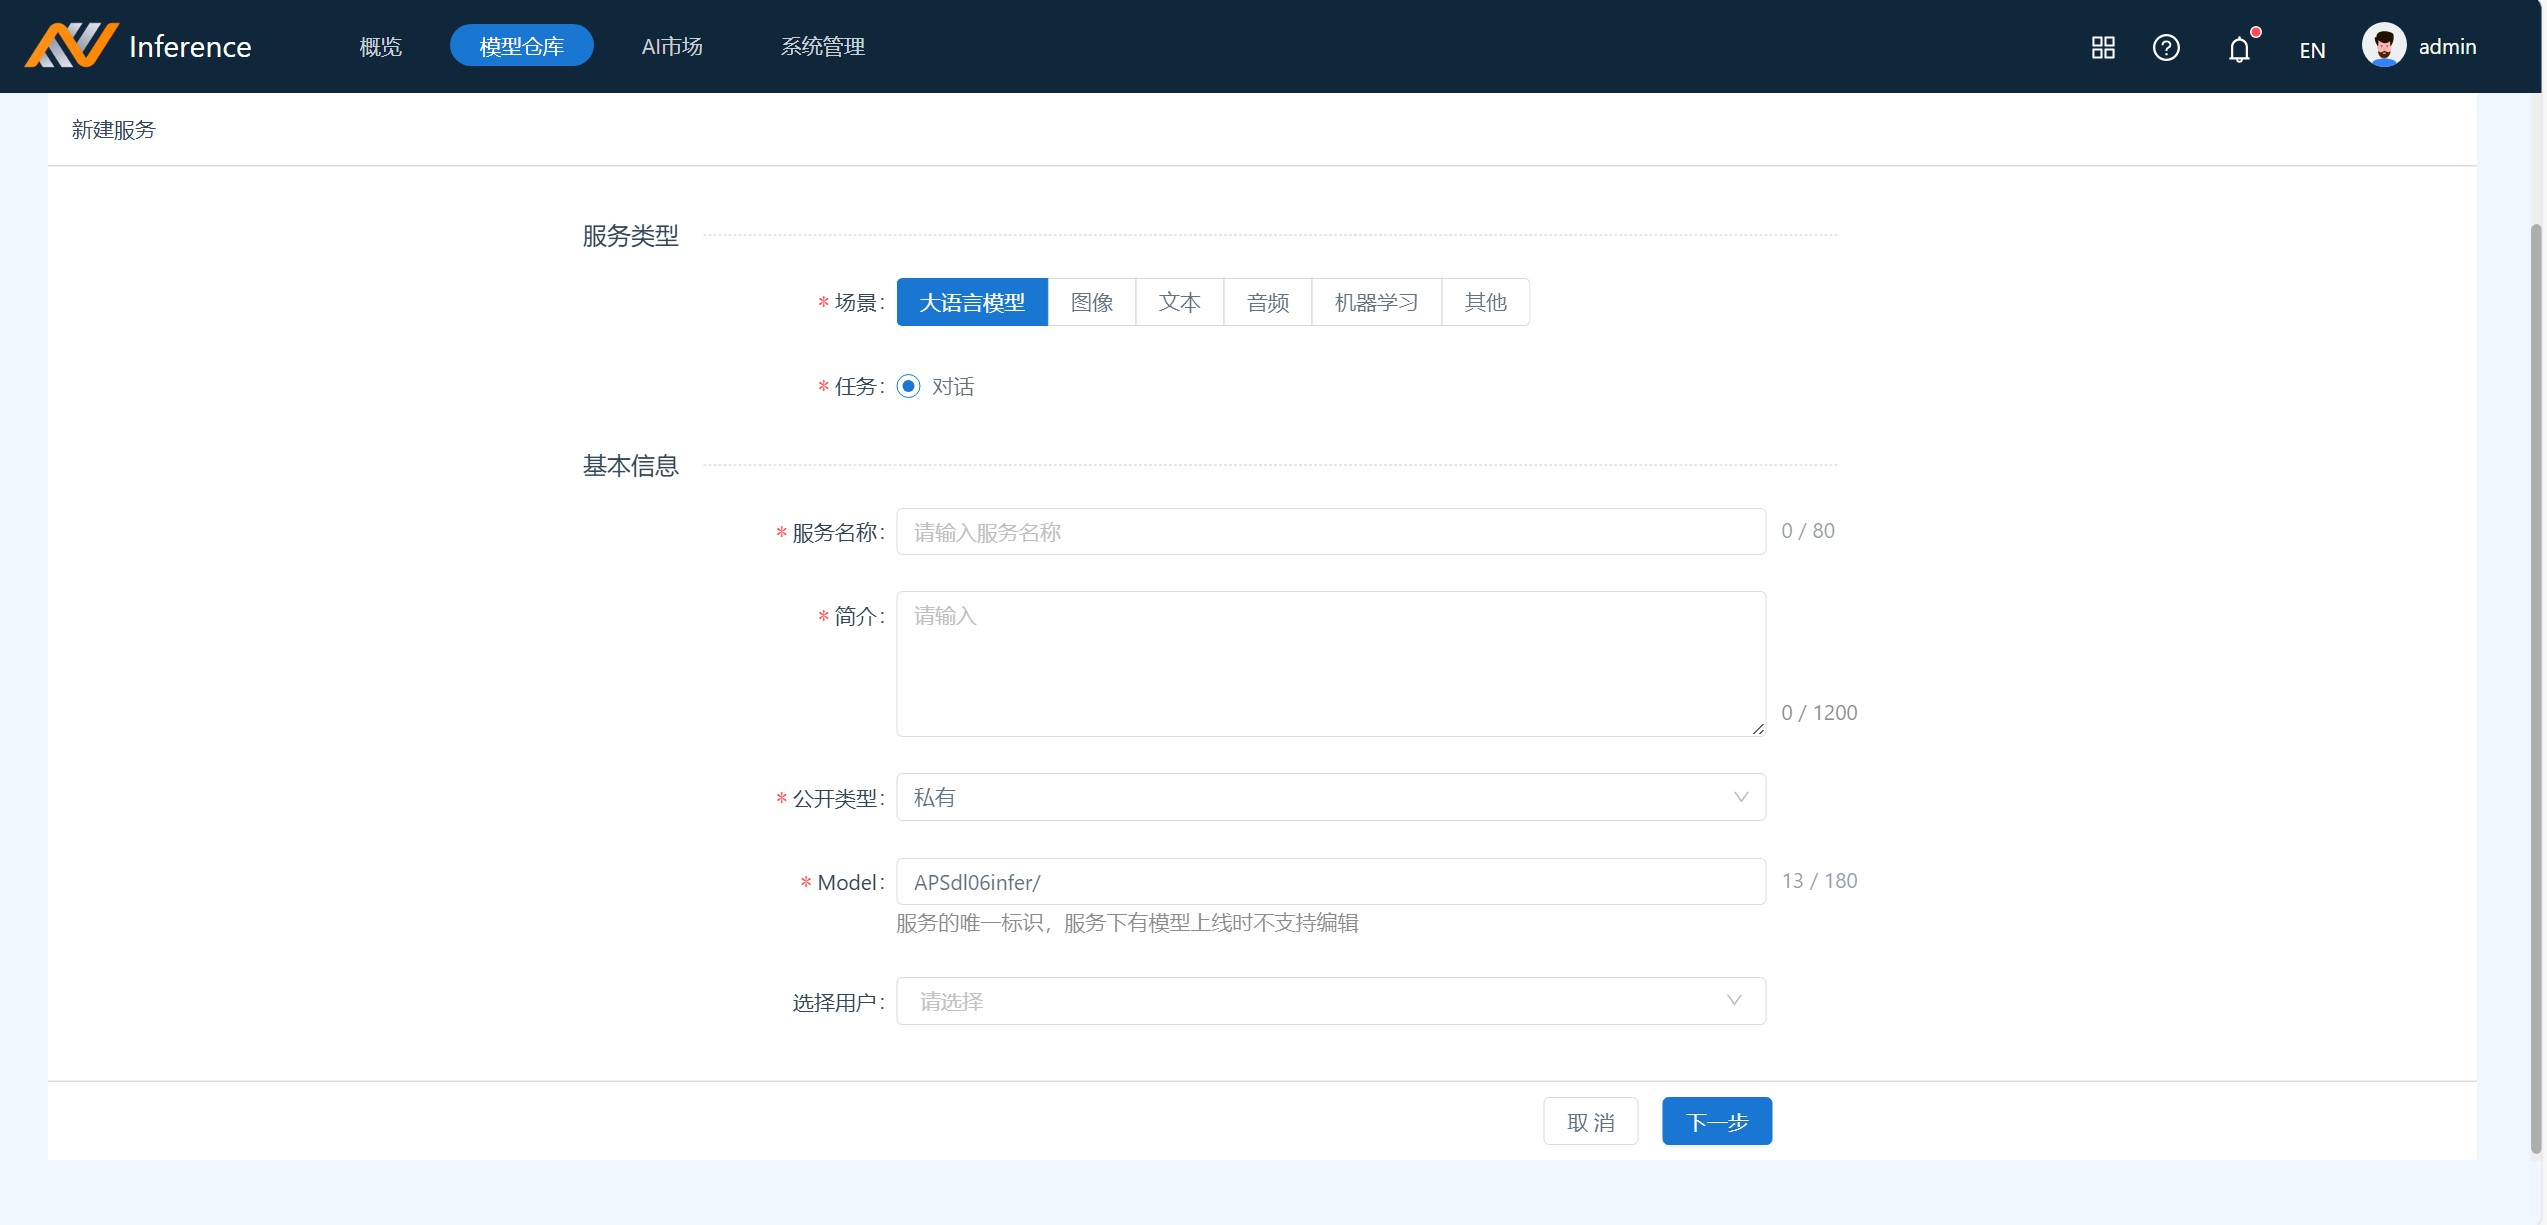Open the AI市场 menu

point(672,46)
